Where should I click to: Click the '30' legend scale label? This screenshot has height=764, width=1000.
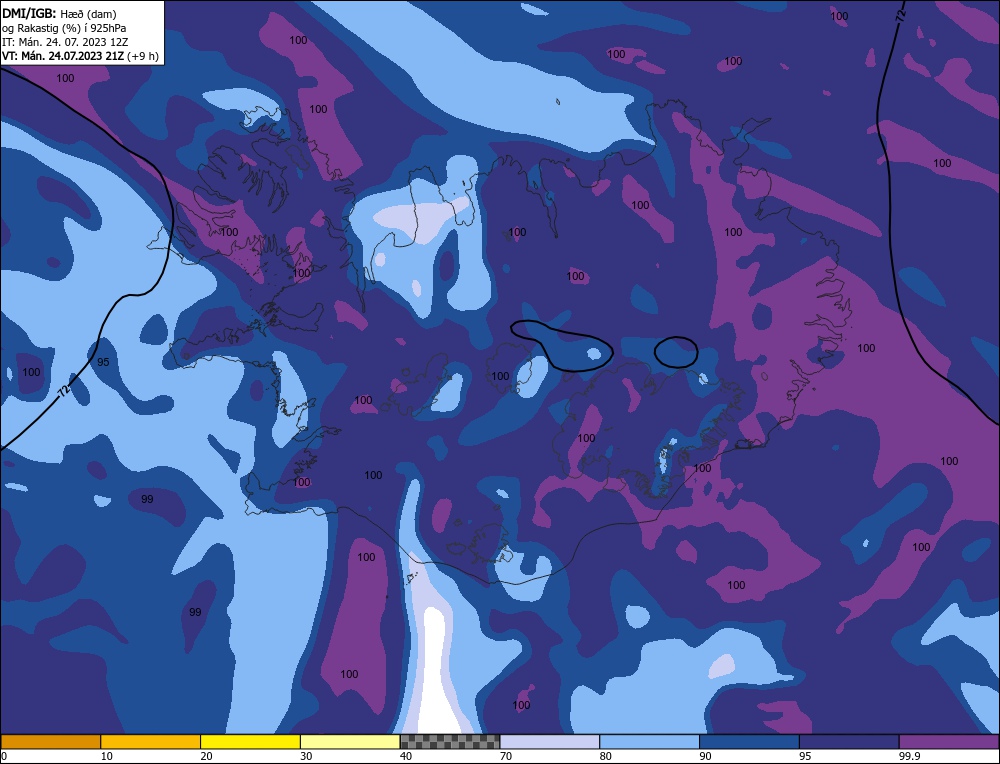306,756
